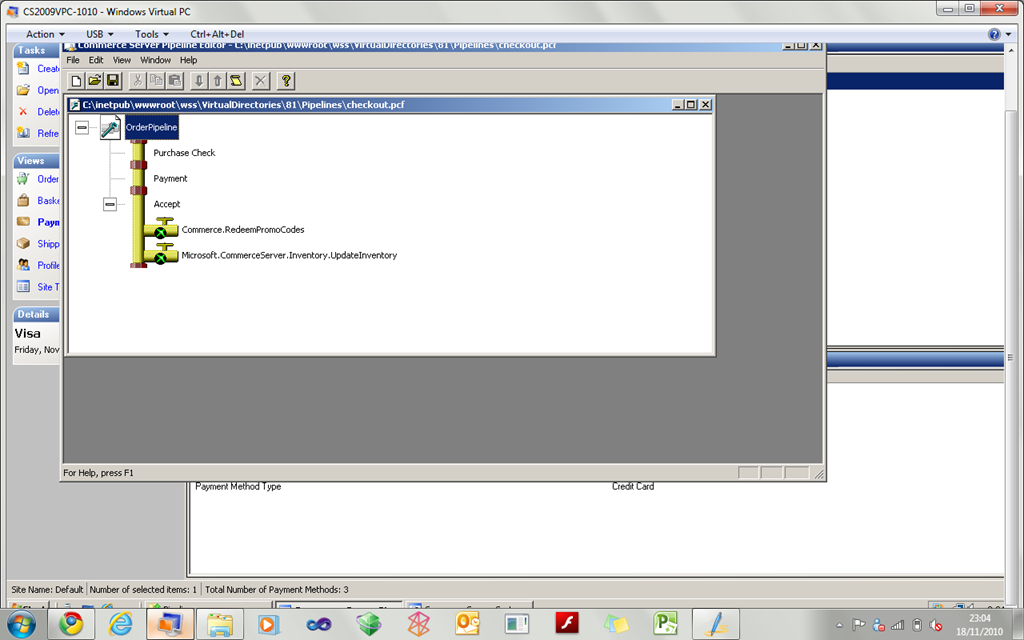Click the yellow scroll properties toolbar icon
This screenshot has width=1024, height=640.
236,81
